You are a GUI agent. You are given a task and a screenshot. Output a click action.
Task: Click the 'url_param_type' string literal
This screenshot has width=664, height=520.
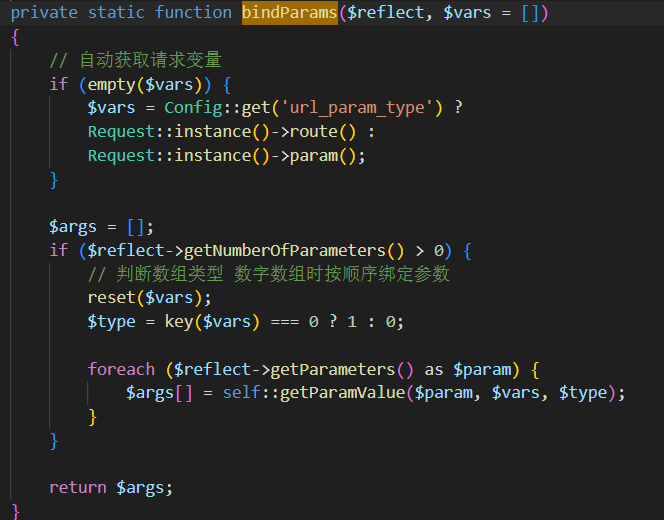(x=357, y=108)
